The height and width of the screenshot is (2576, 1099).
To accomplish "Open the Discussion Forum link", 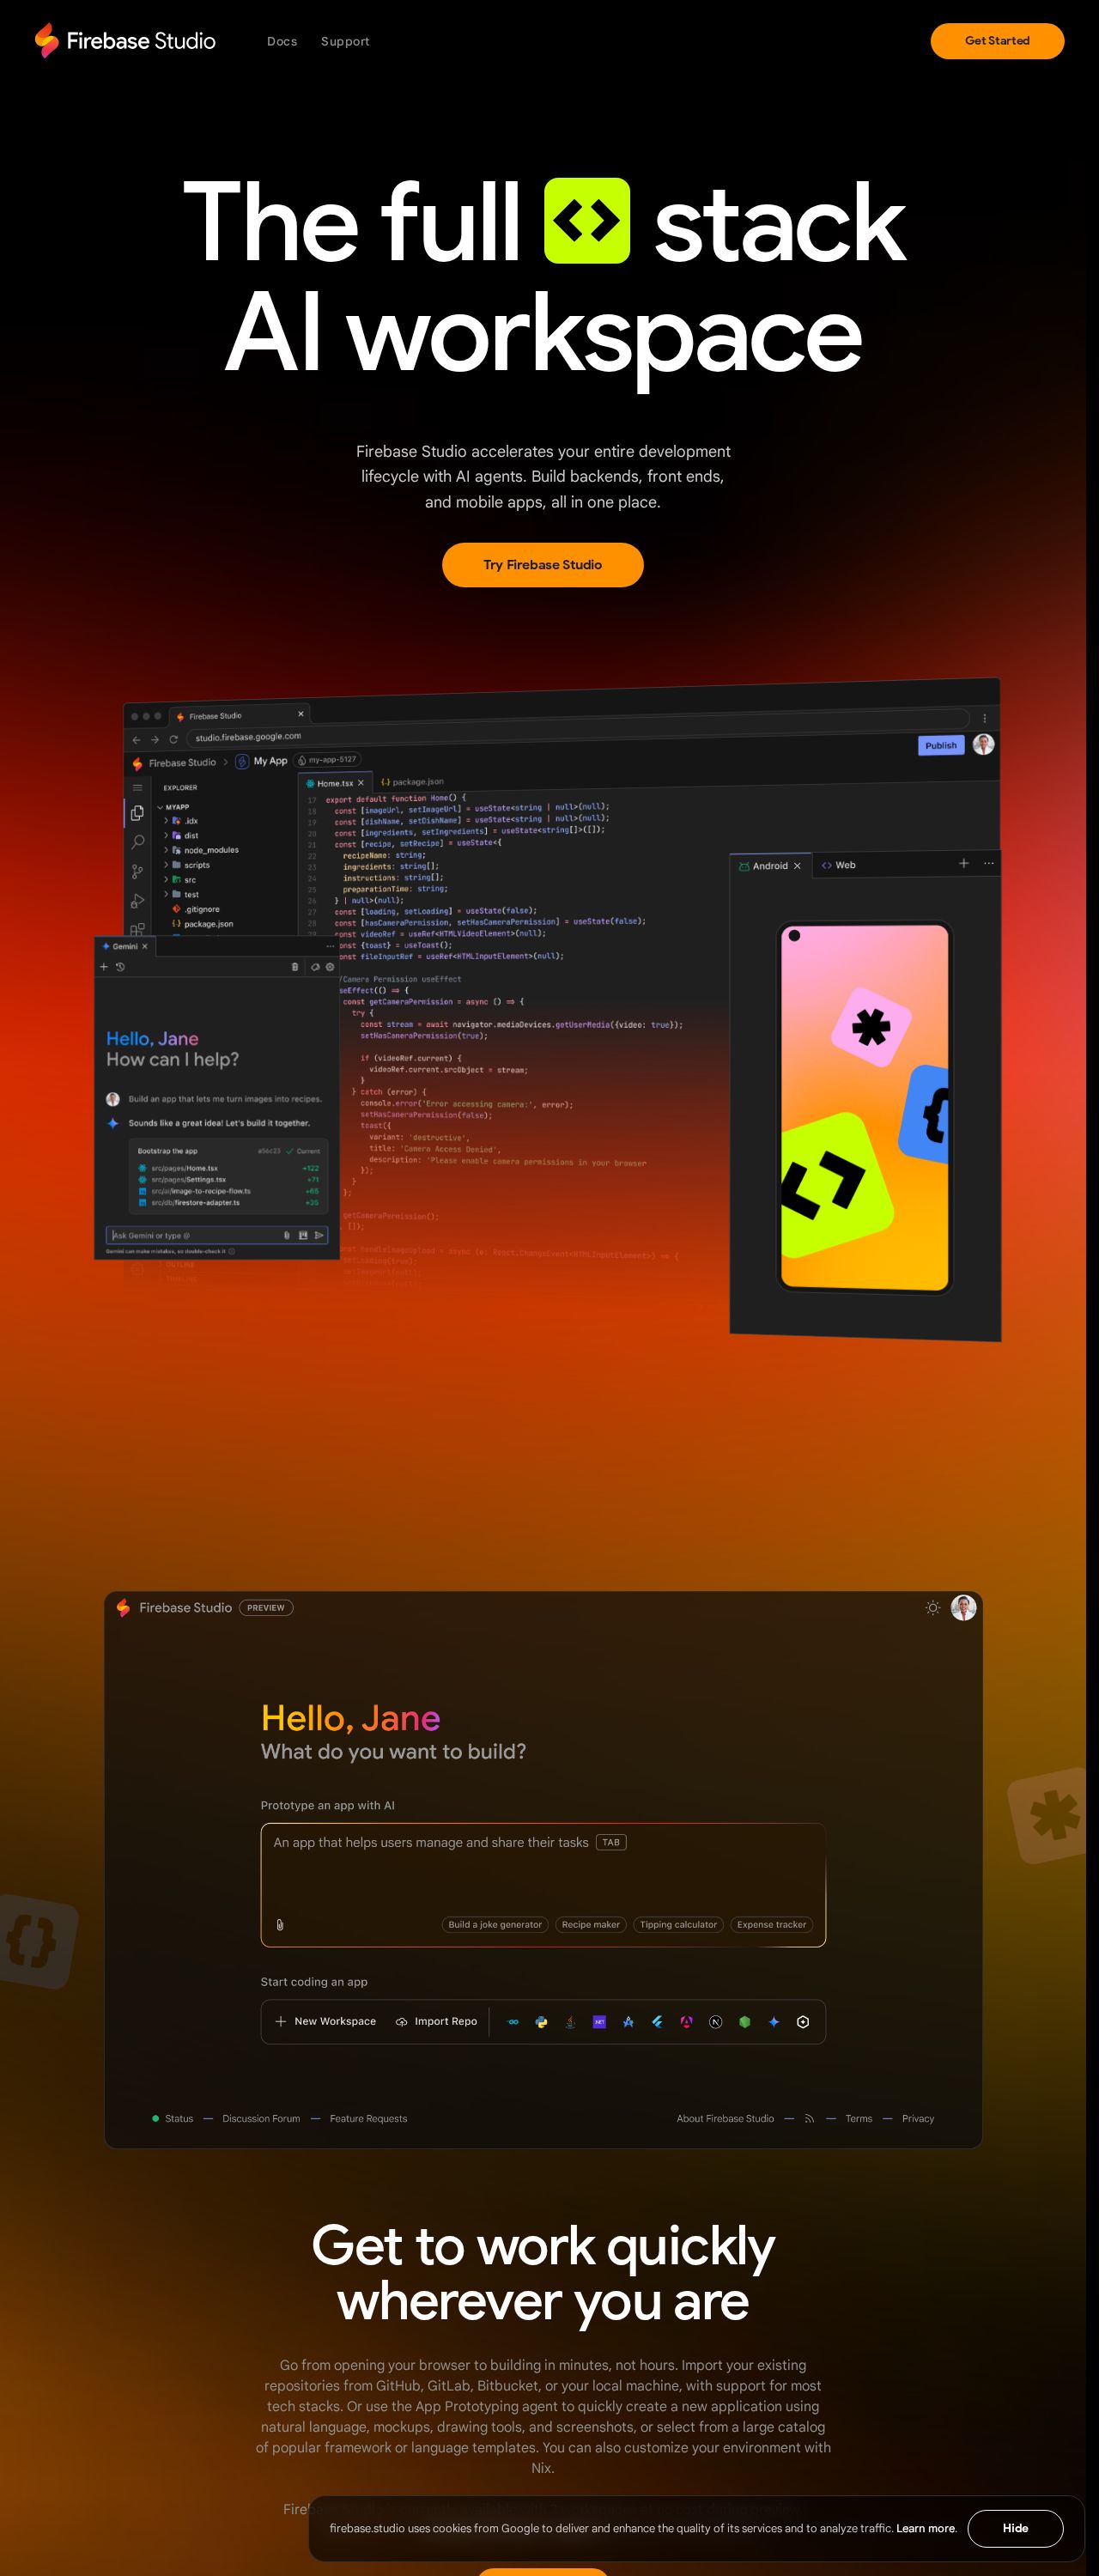I will click(261, 2119).
